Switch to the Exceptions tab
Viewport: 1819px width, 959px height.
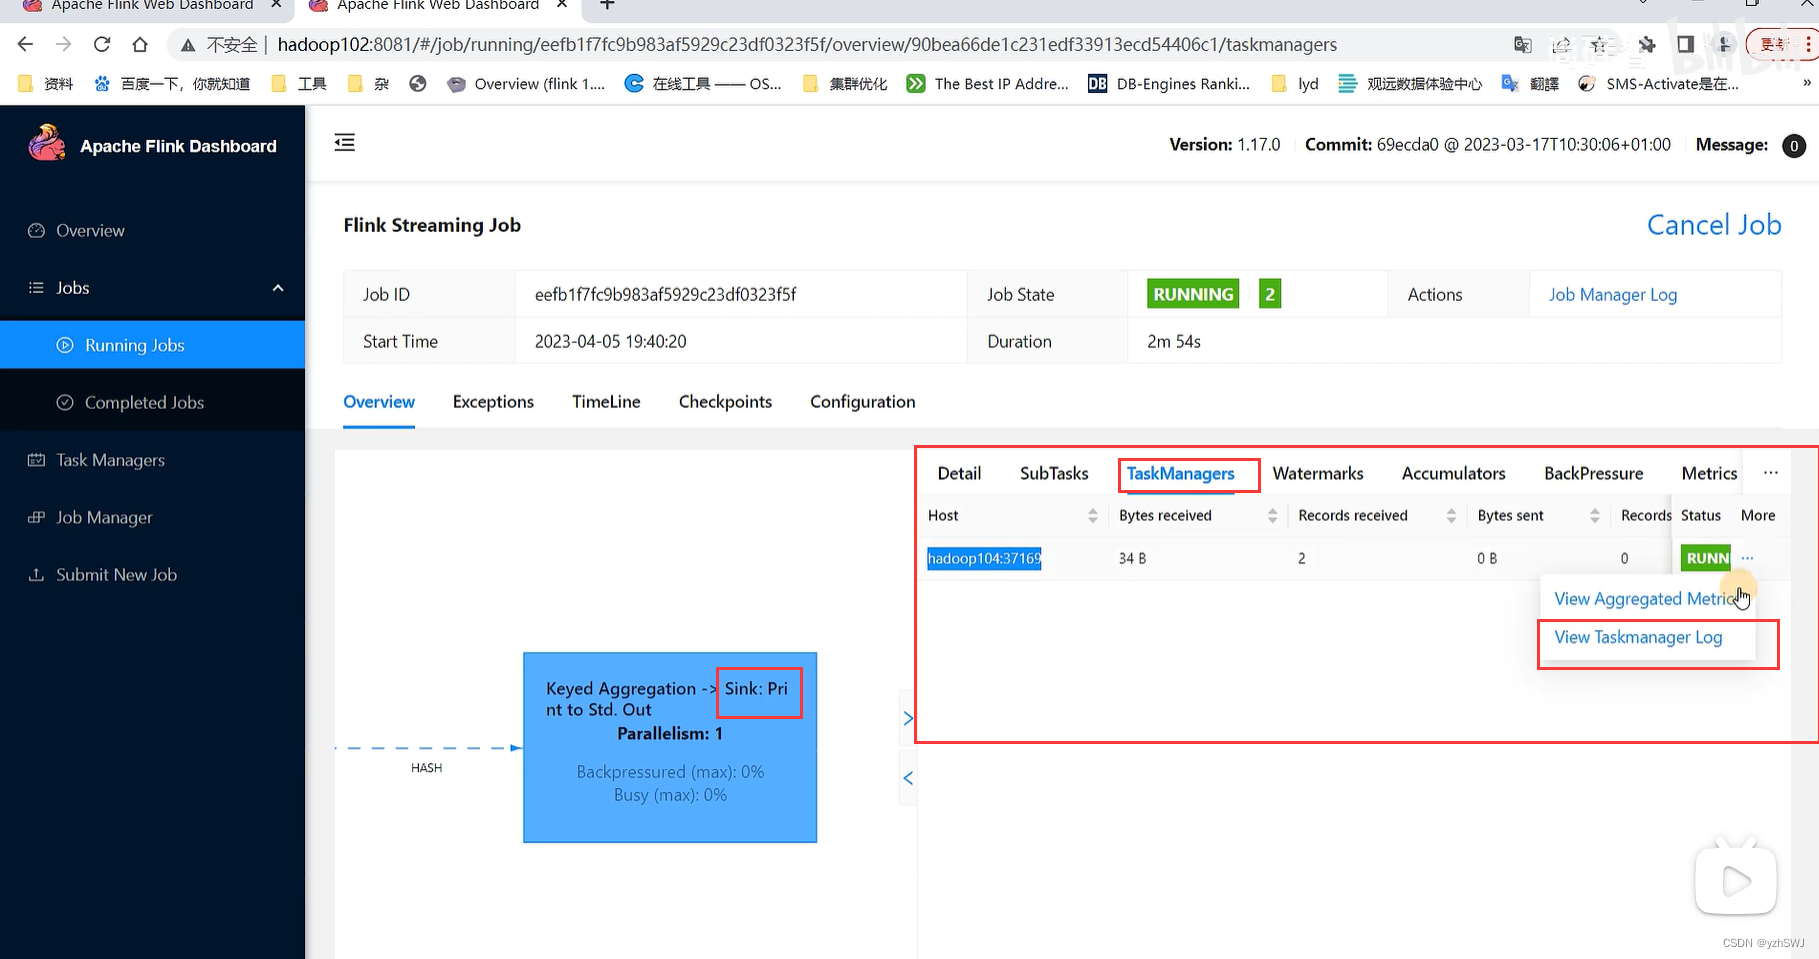(x=493, y=402)
